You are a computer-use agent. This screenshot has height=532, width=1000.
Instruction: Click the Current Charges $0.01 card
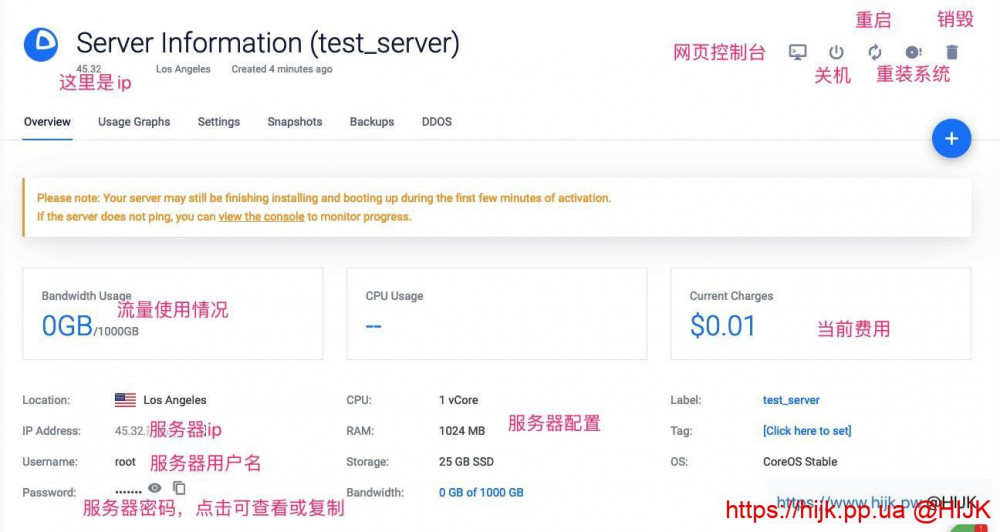pos(820,313)
